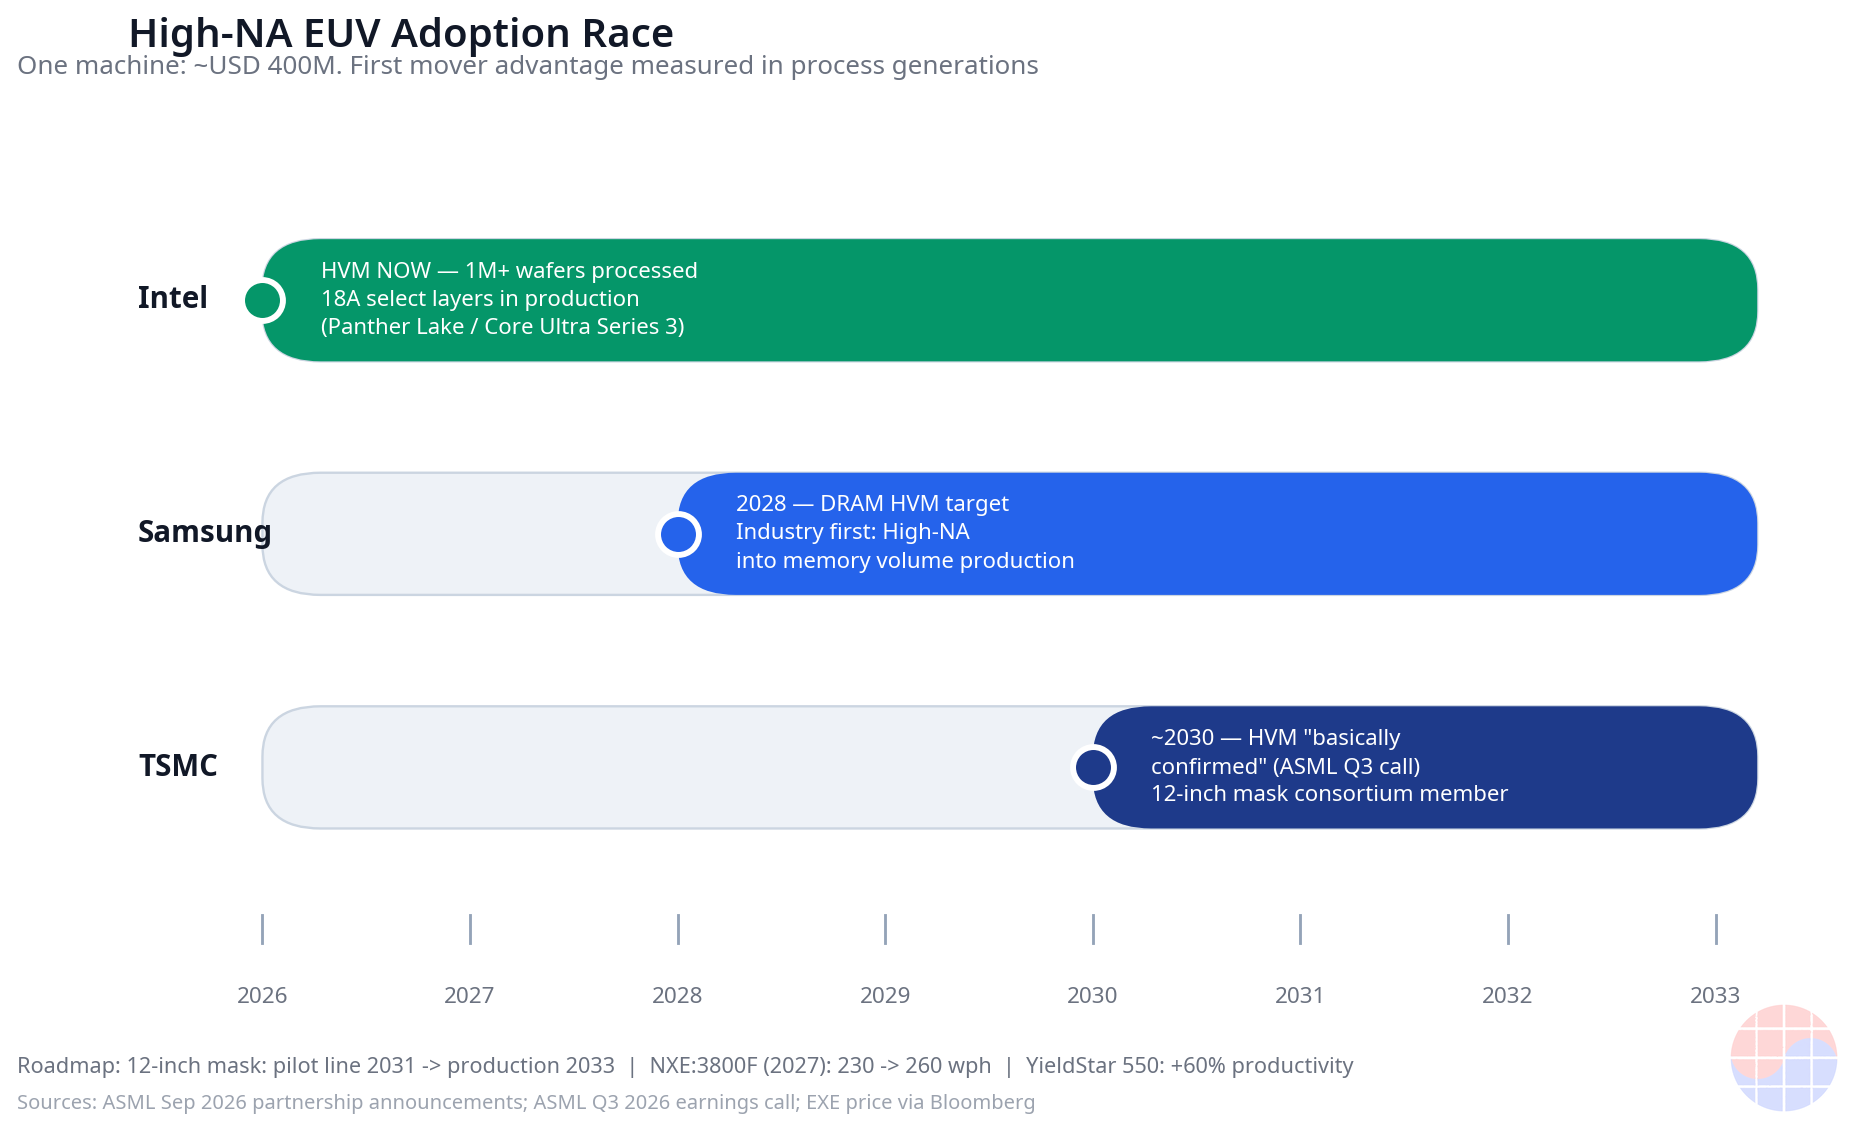
Task: Click the 2032 axis label
Action: click(x=1507, y=996)
